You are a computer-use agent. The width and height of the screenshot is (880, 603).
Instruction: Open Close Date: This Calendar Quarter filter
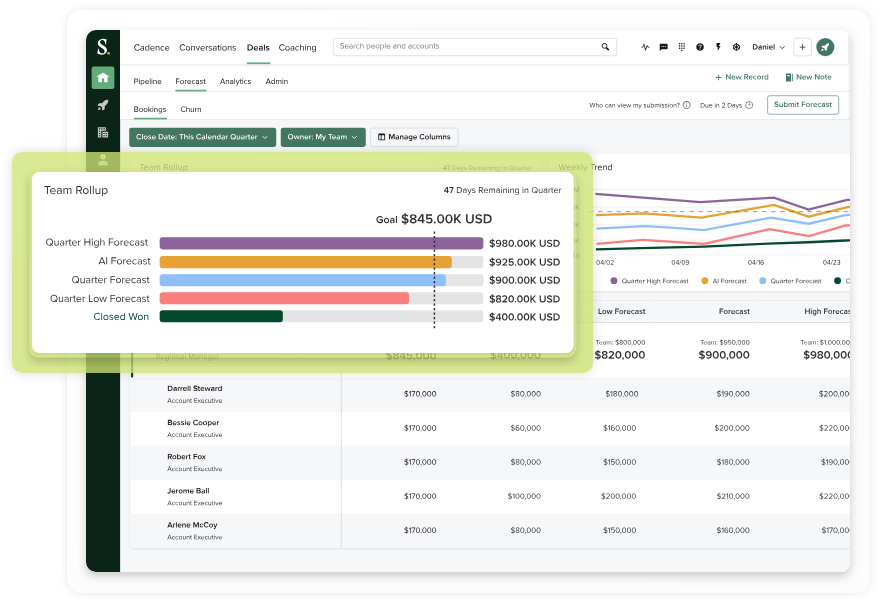coord(203,137)
